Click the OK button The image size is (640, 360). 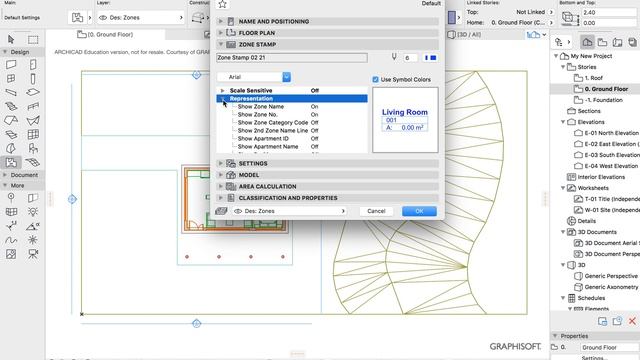coord(419,211)
